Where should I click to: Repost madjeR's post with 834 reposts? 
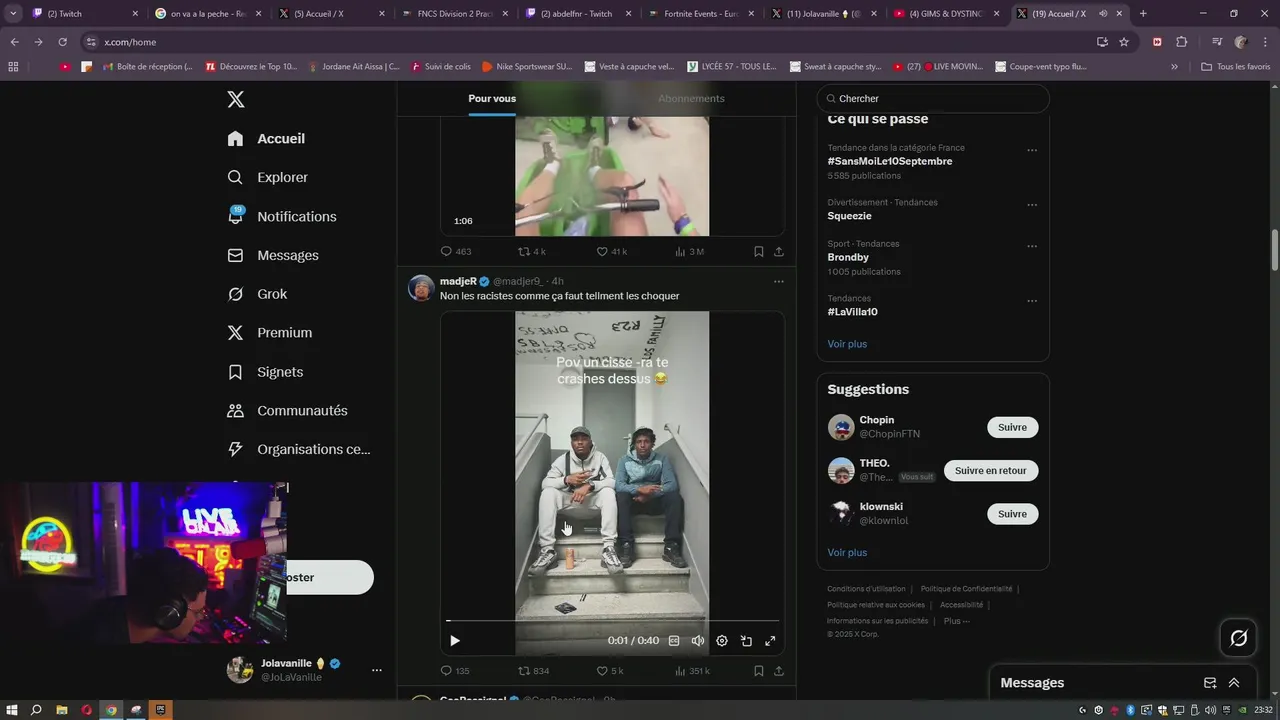point(533,671)
